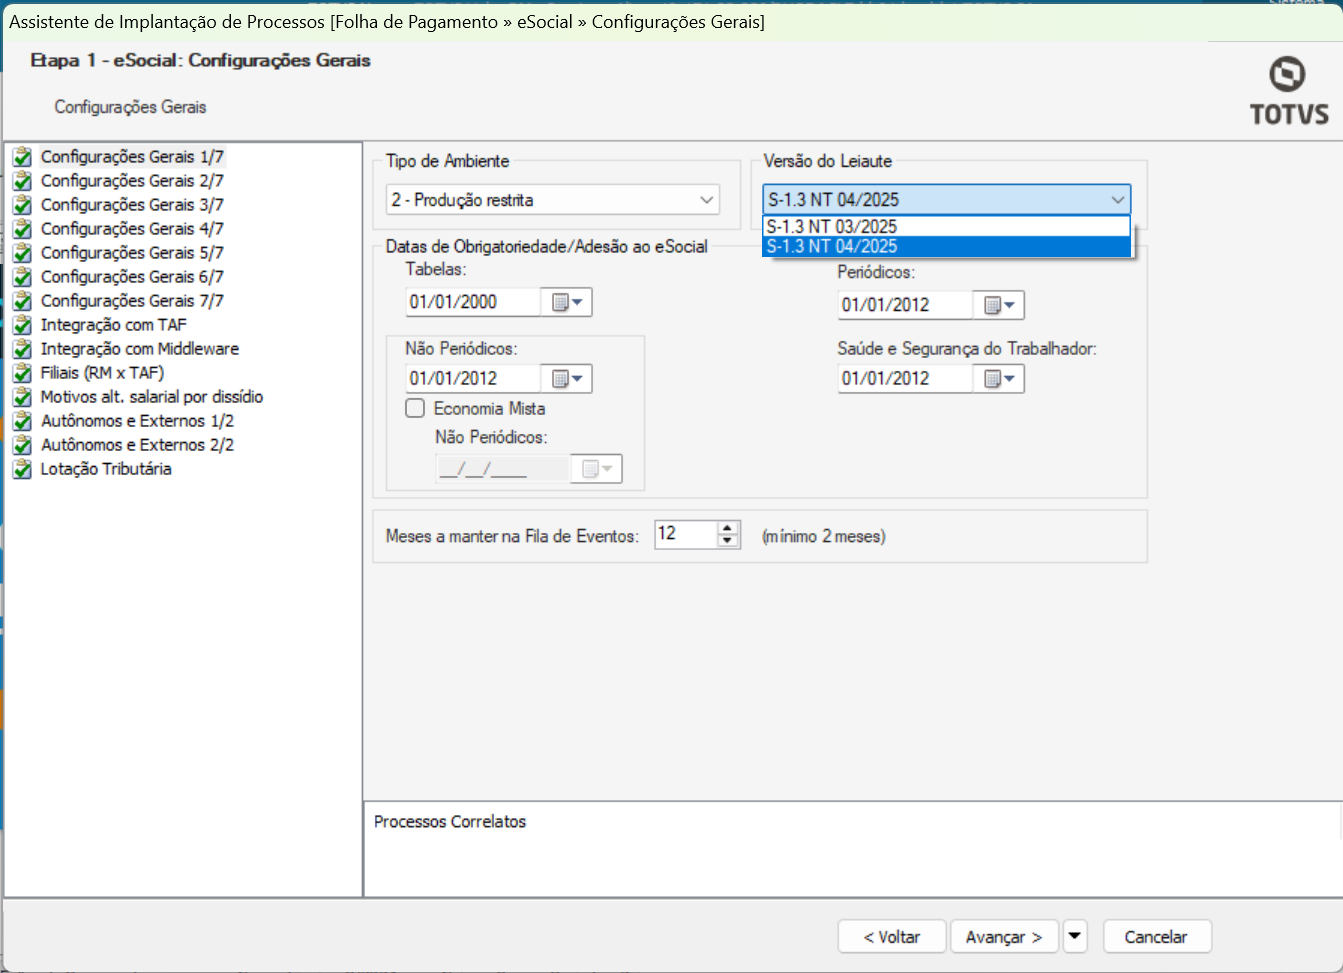The height and width of the screenshot is (973, 1343).
Task: Choose S-1.3 NT 04/2025 from list
Action: [x=946, y=247]
